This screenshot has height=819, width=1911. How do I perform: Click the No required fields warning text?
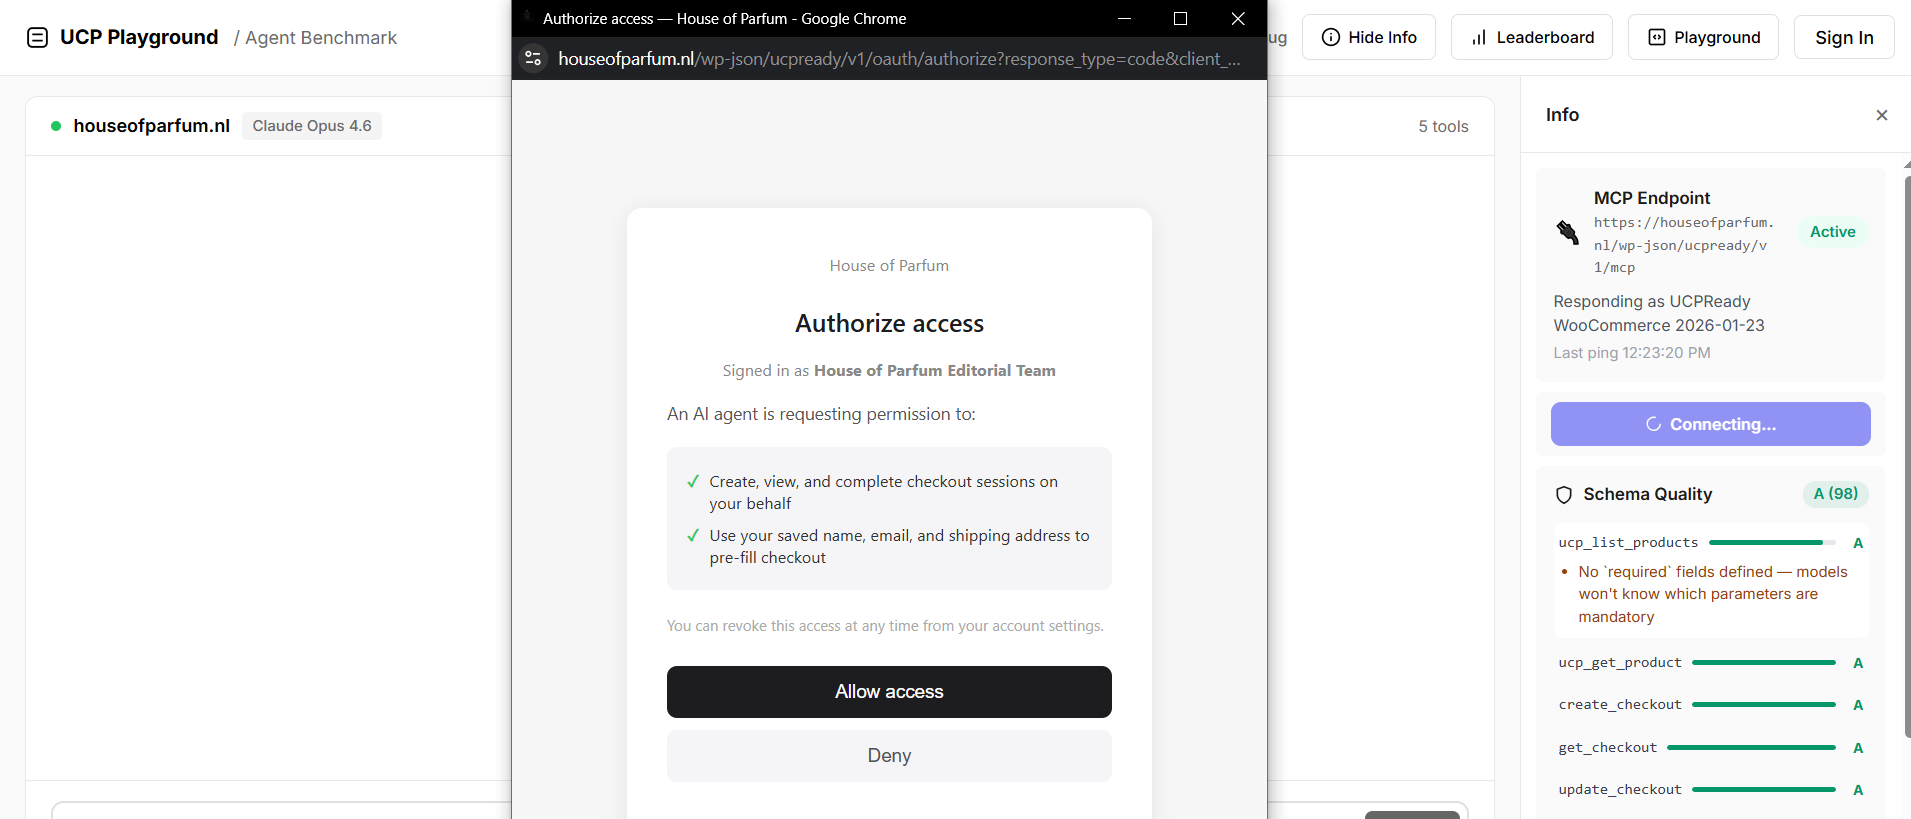[x=1712, y=594]
